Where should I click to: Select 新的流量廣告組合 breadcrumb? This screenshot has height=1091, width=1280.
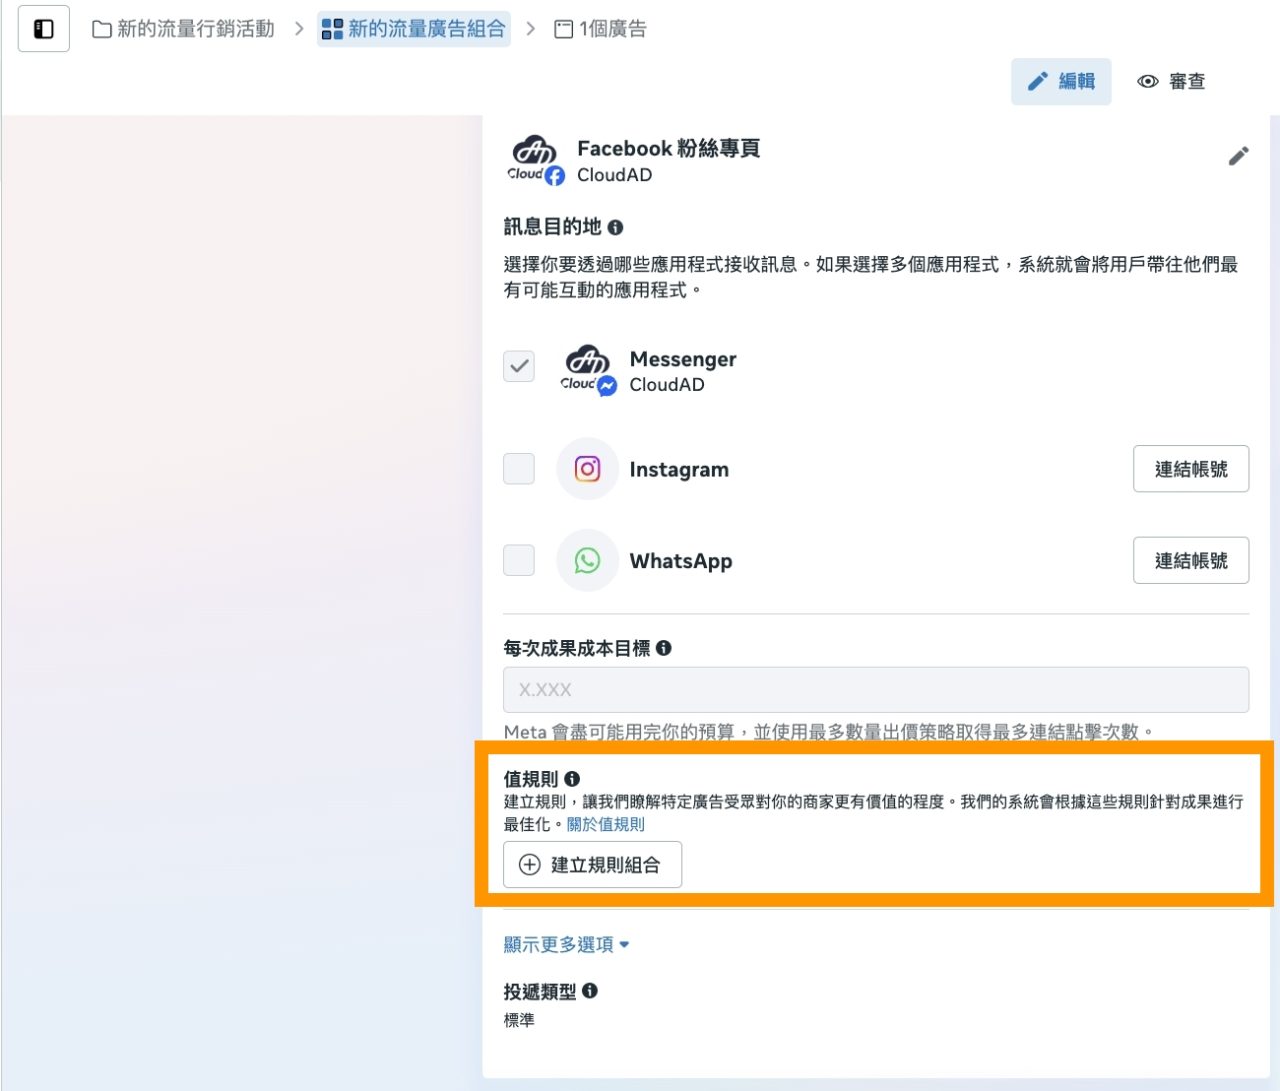(x=414, y=29)
